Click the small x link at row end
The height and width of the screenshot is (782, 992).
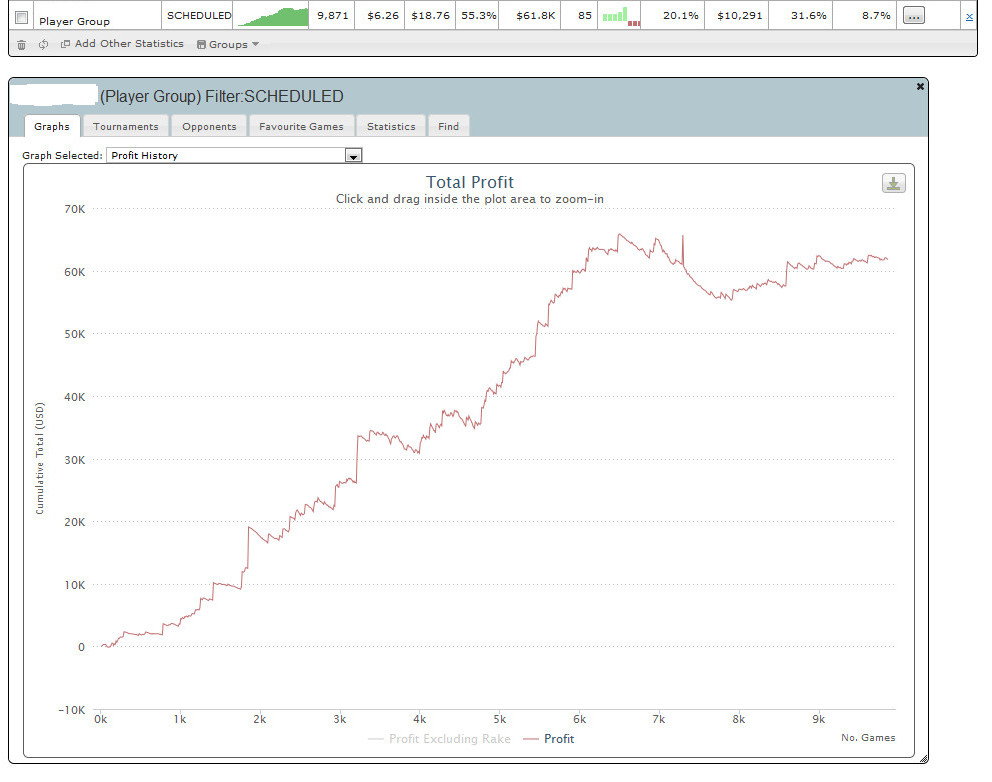[x=968, y=17]
